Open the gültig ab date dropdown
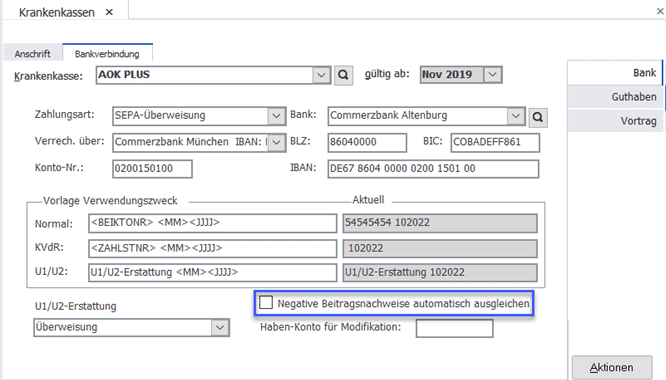 point(492,75)
